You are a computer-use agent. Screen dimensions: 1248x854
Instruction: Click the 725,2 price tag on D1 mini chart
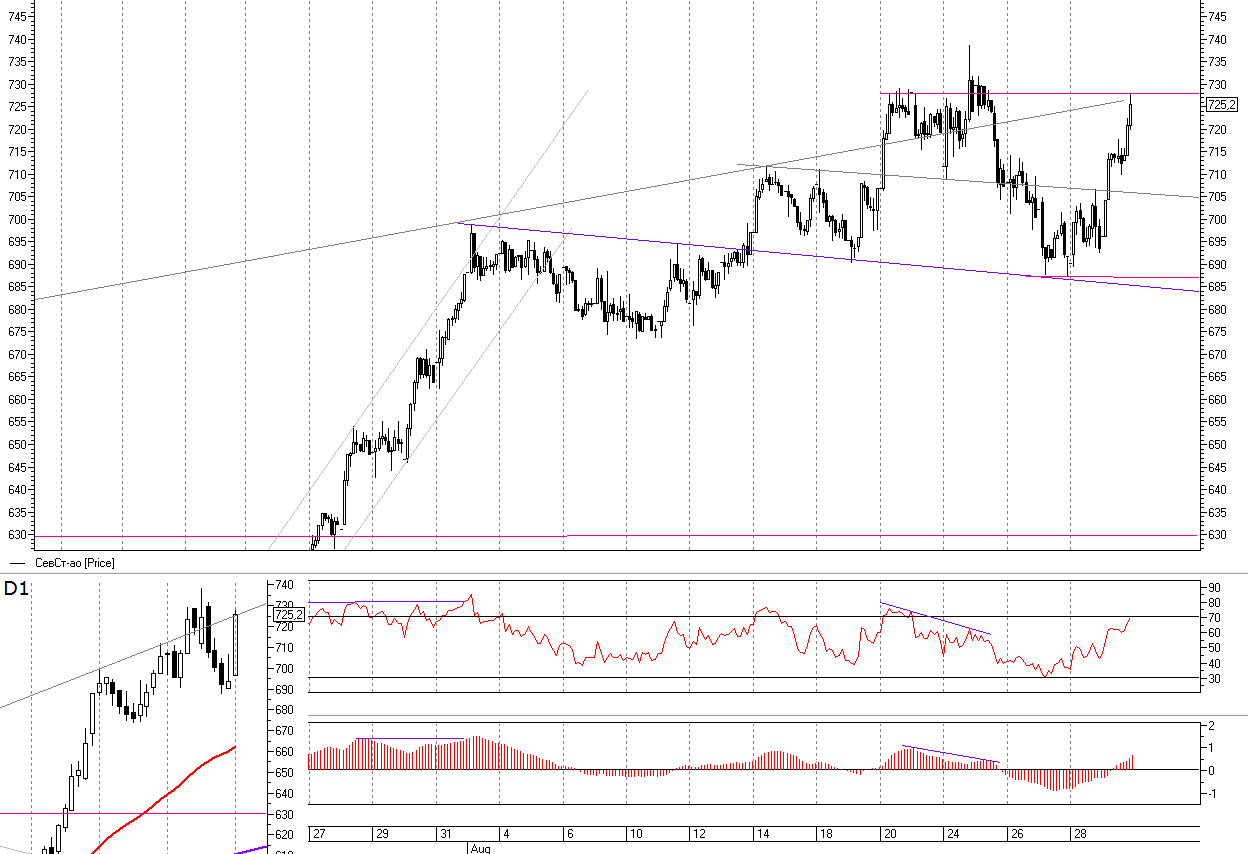290,614
